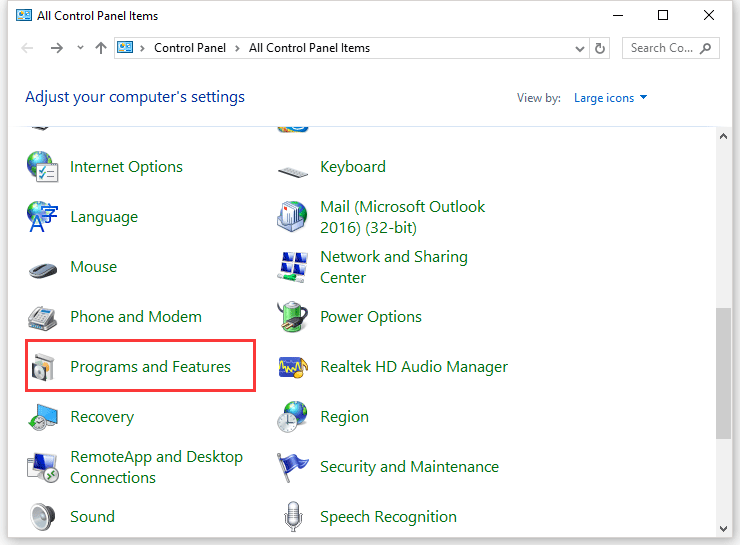Open the Programs and Features link
This screenshot has height=545, width=740.
pyautogui.click(x=151, y=367)
